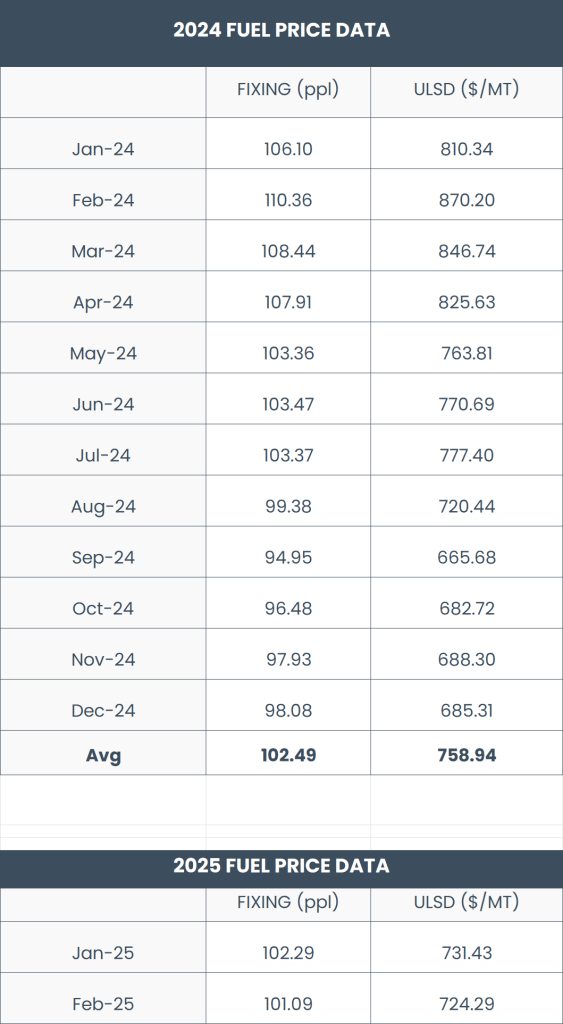The width and height of the screenshot is (563, 1024).
Task: Select the May-24 fixing value 103.36
Action: tap(288, 353)
